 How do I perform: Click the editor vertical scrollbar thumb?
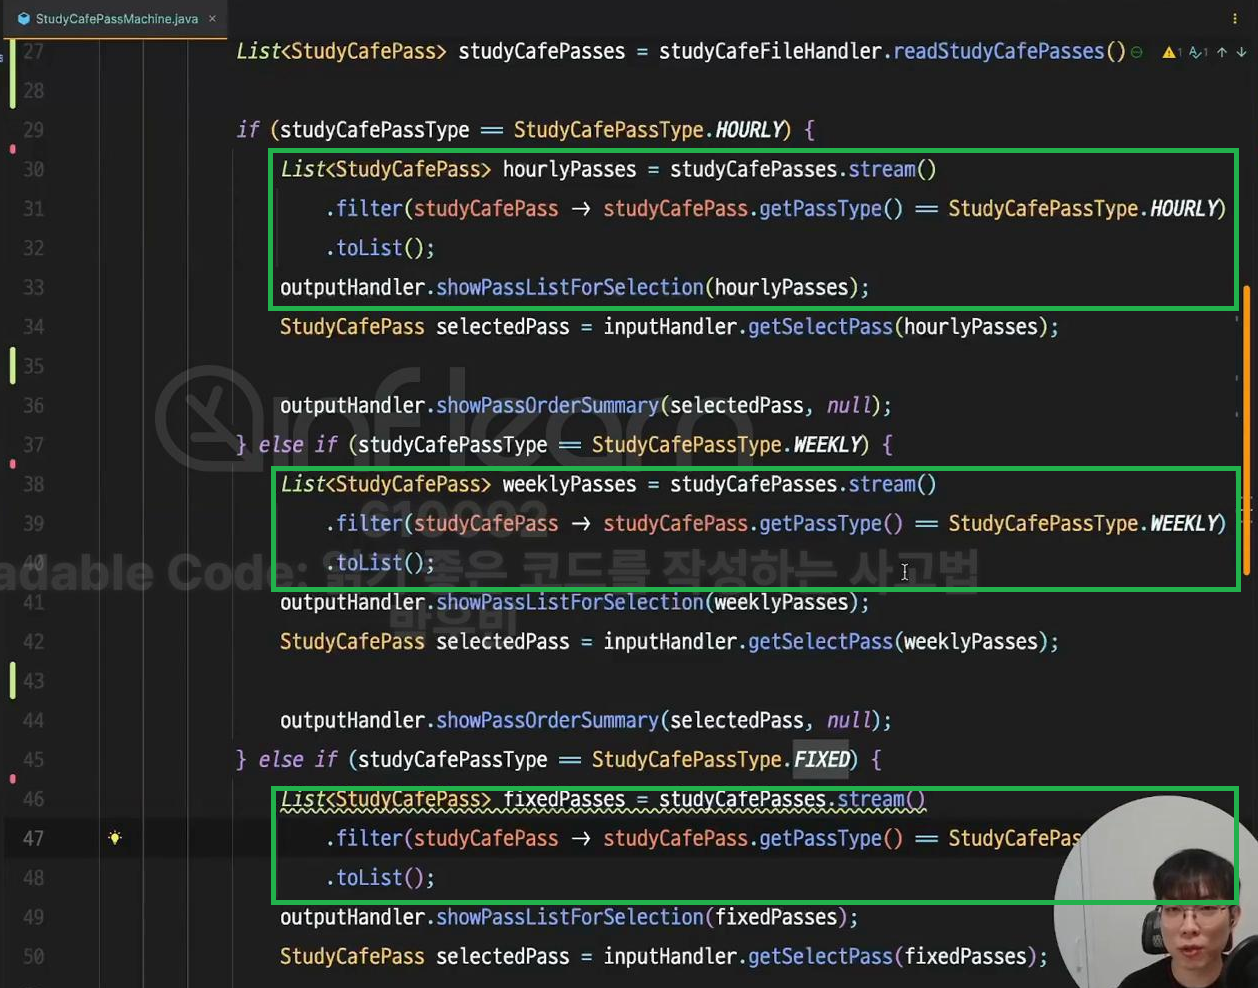(1247, 430)
